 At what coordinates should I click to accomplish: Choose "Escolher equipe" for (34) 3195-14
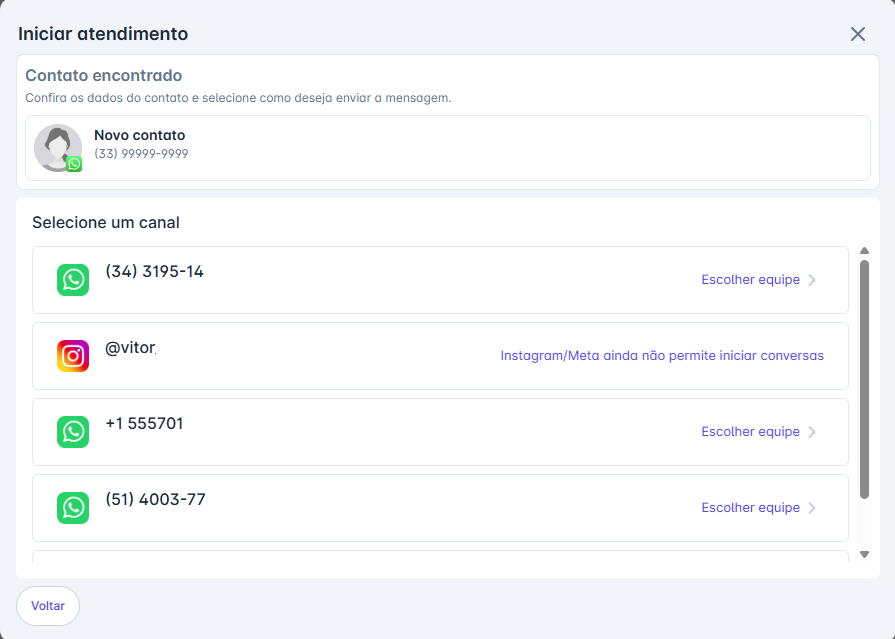[750, 280]
